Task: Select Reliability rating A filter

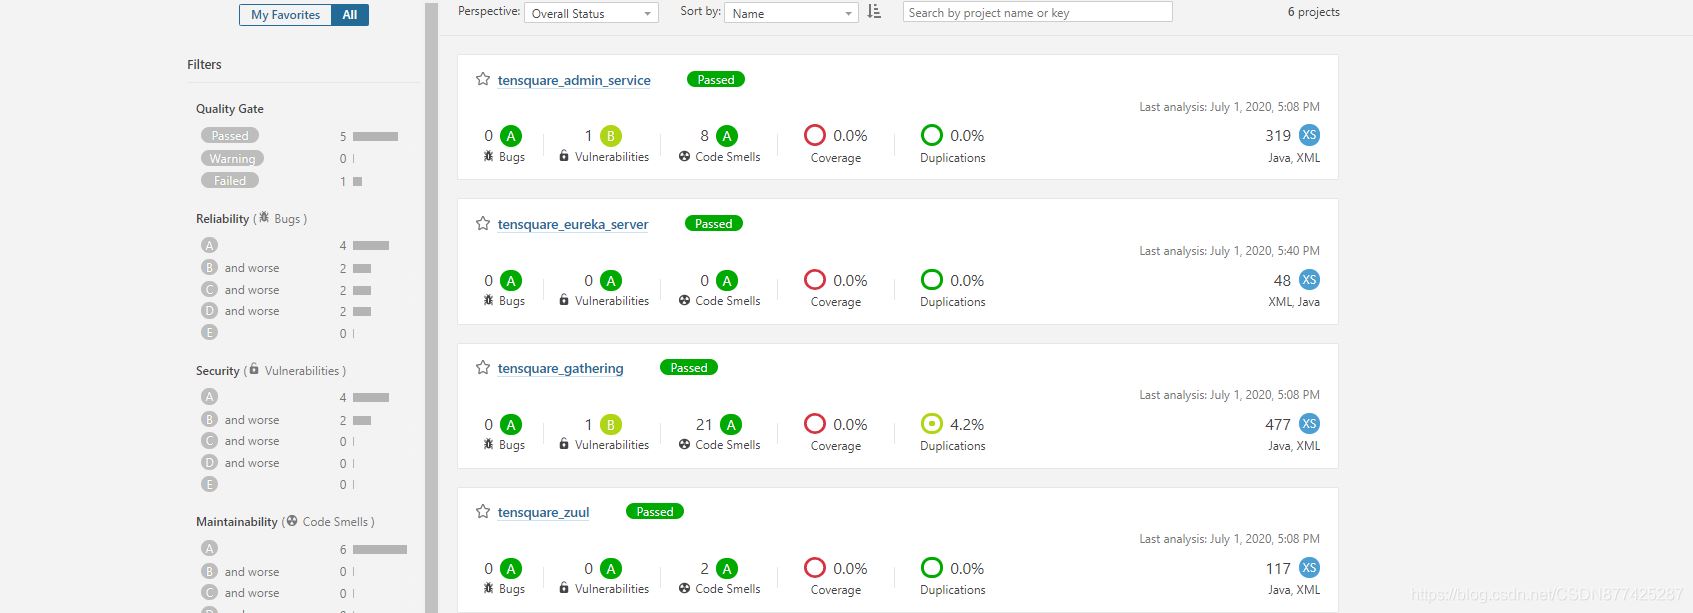Action: click(x=209, y=245)
